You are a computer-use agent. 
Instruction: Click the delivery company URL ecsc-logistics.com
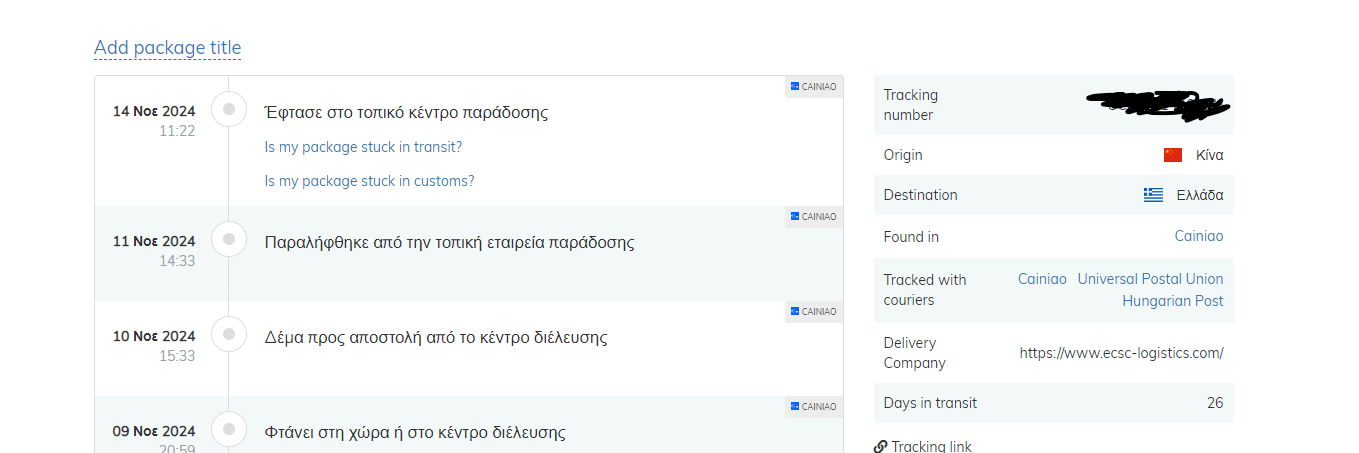[x=1122, y=353]
